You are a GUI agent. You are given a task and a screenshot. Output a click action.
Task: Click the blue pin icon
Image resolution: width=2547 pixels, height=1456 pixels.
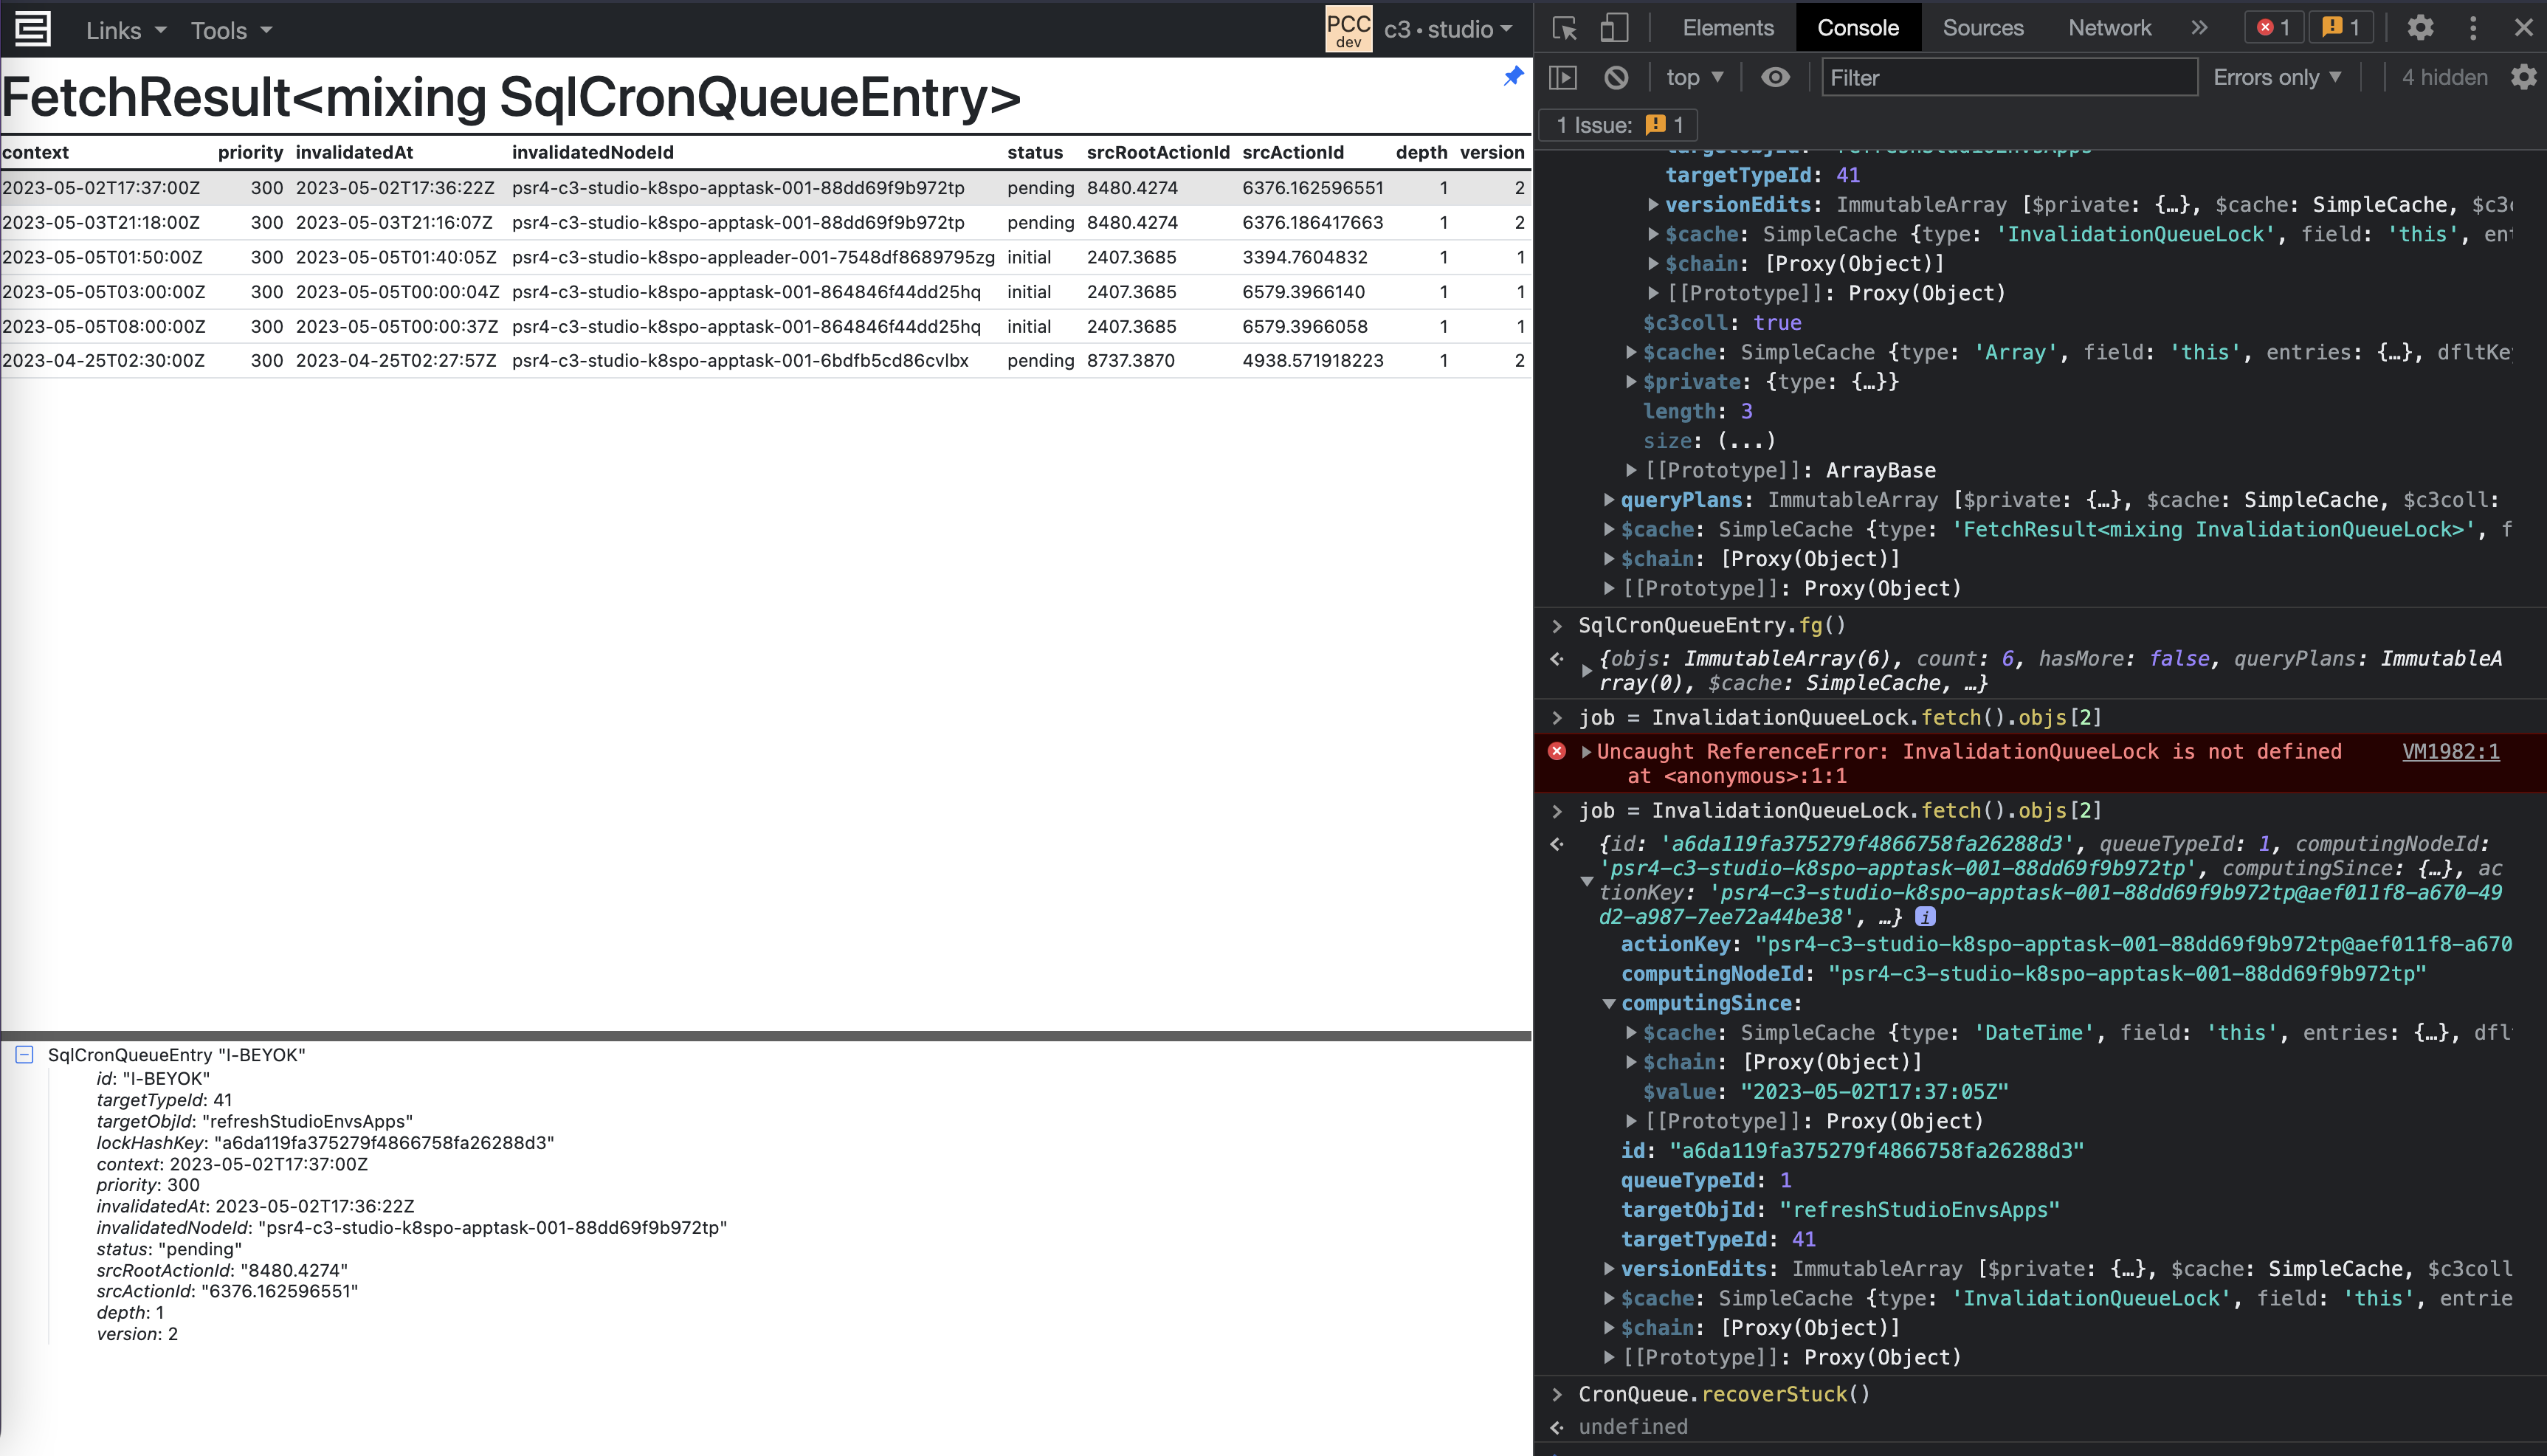pyautogui.click(x=1513, y=76)
